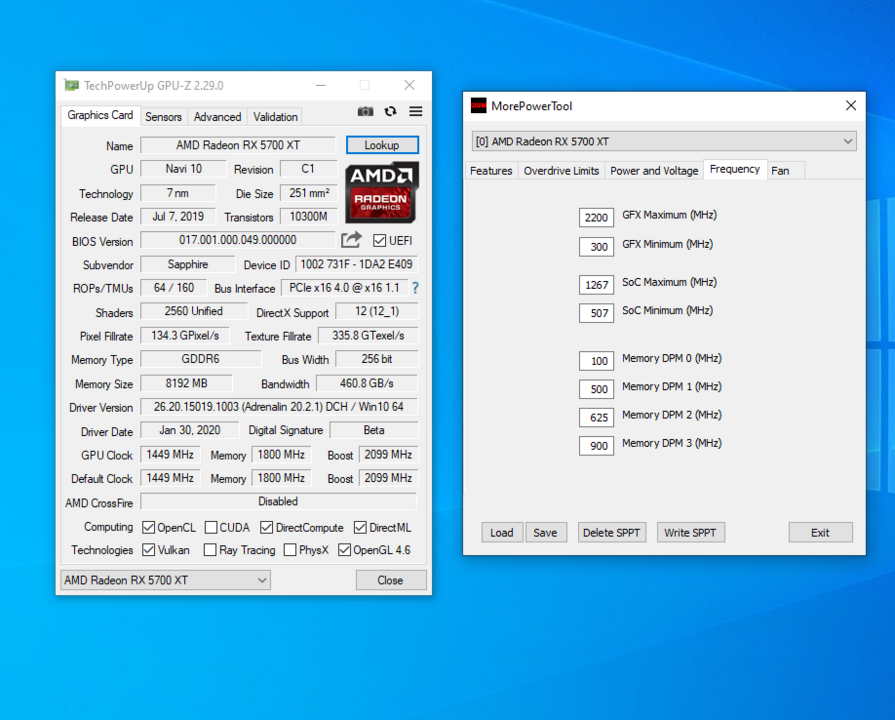Click the Load button in MorePowerTool
This screenshot has width=895, height=720.
(502, 533)
